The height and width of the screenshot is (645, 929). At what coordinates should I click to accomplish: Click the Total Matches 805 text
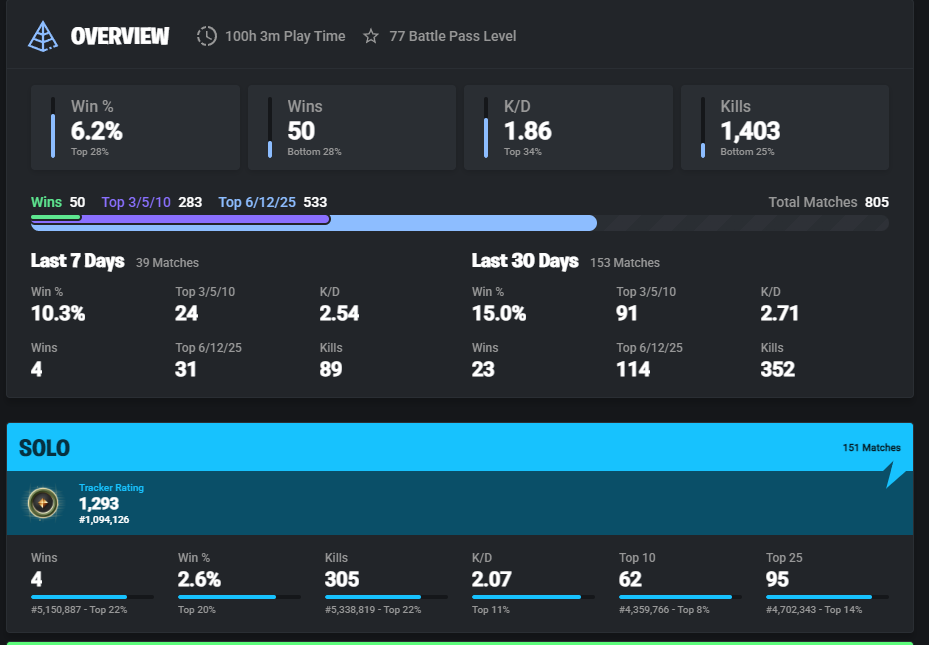coord(828,202)
